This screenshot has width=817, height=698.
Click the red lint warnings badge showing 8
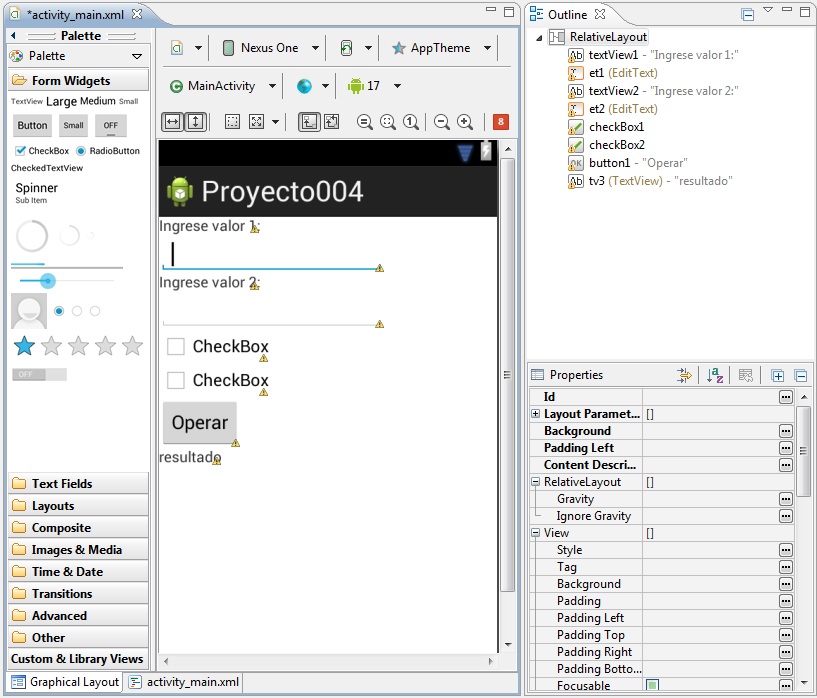[501, 122]
